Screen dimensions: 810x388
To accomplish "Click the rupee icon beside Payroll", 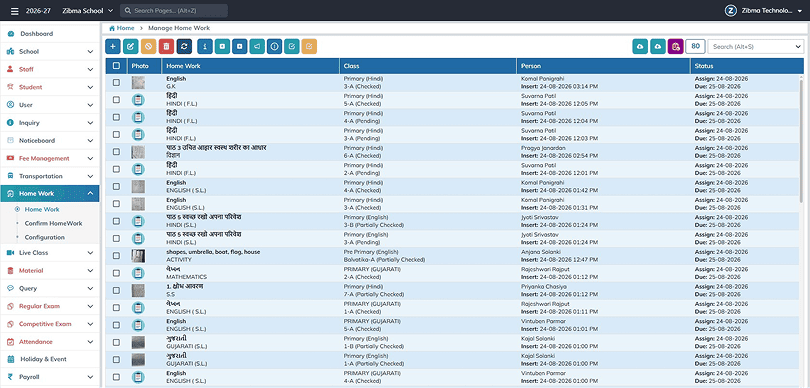I will coord(10,377).
